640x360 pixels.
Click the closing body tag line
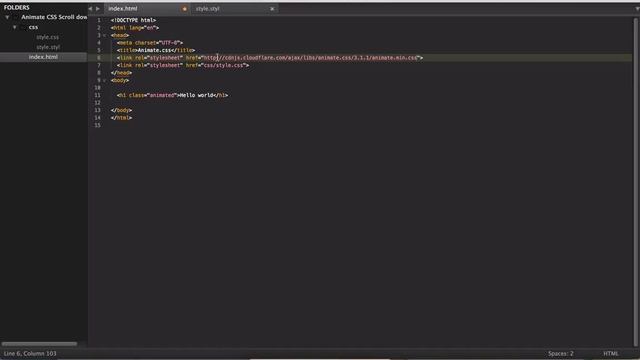click(x=121, y=110)
